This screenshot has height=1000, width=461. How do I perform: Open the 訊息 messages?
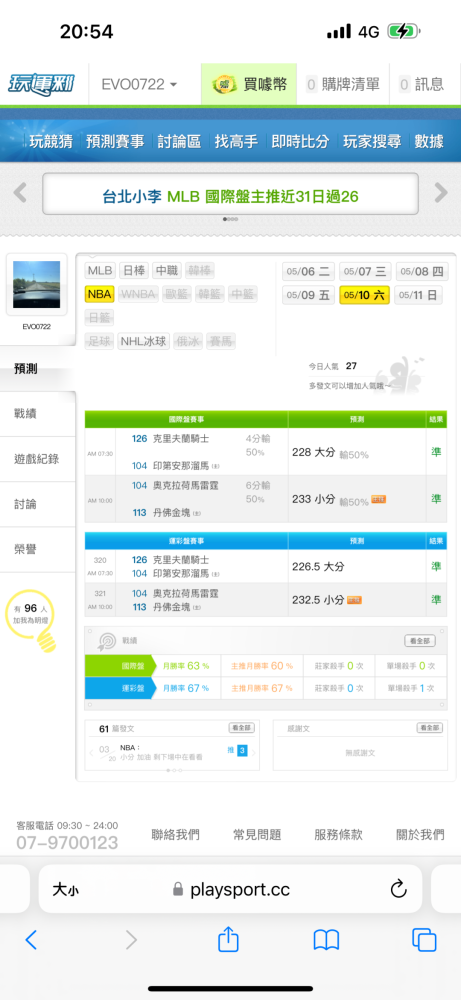click(x=421, y=84)
